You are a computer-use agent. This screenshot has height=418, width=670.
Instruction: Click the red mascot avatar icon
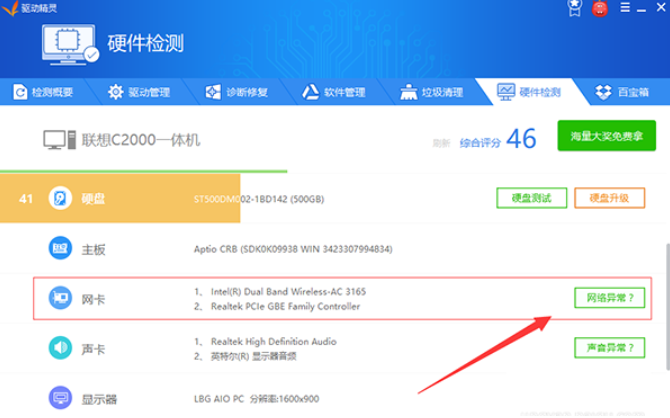click(600, 8)
